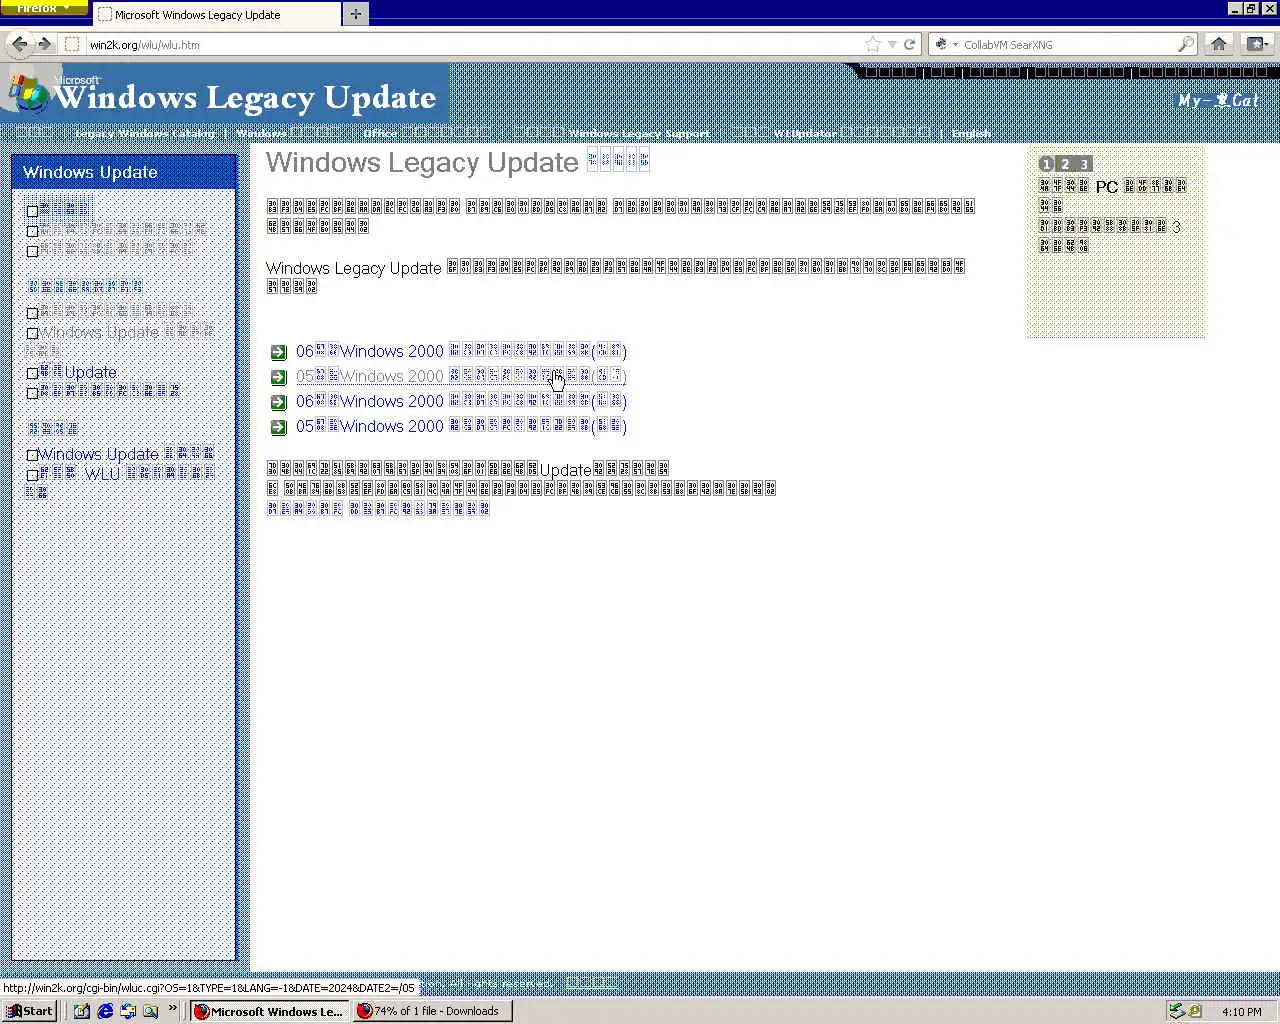This screenshot has width=1280, height=1024.
Task: Click greyed Windows Update item in sidebar
Action: click(x=126, y=332)
